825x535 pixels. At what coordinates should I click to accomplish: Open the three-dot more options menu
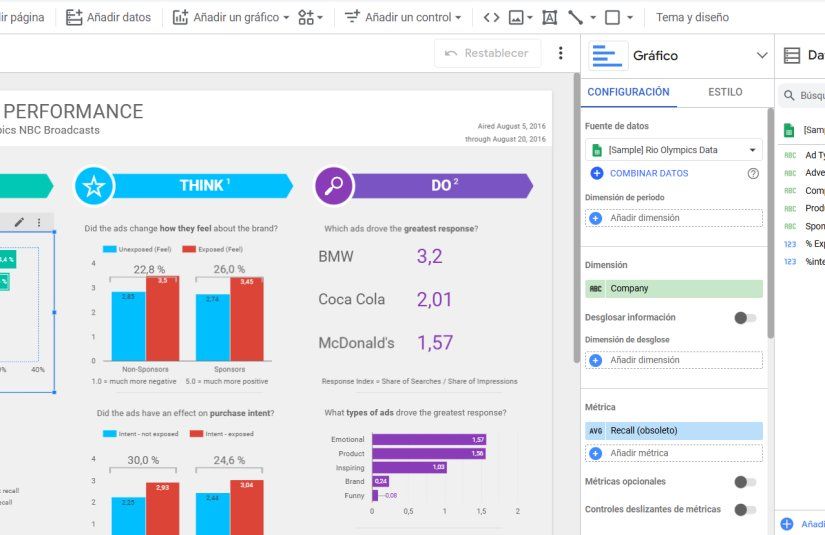click(560, 53)
